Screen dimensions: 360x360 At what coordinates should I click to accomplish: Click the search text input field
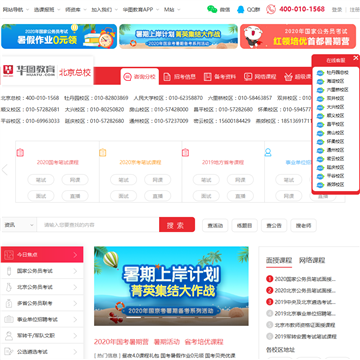98,225
